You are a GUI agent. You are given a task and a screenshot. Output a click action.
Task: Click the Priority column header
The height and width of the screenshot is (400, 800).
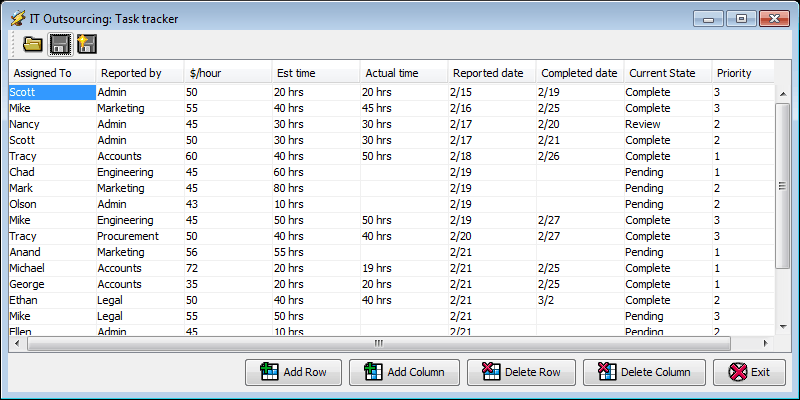click(x=743, y=73)
